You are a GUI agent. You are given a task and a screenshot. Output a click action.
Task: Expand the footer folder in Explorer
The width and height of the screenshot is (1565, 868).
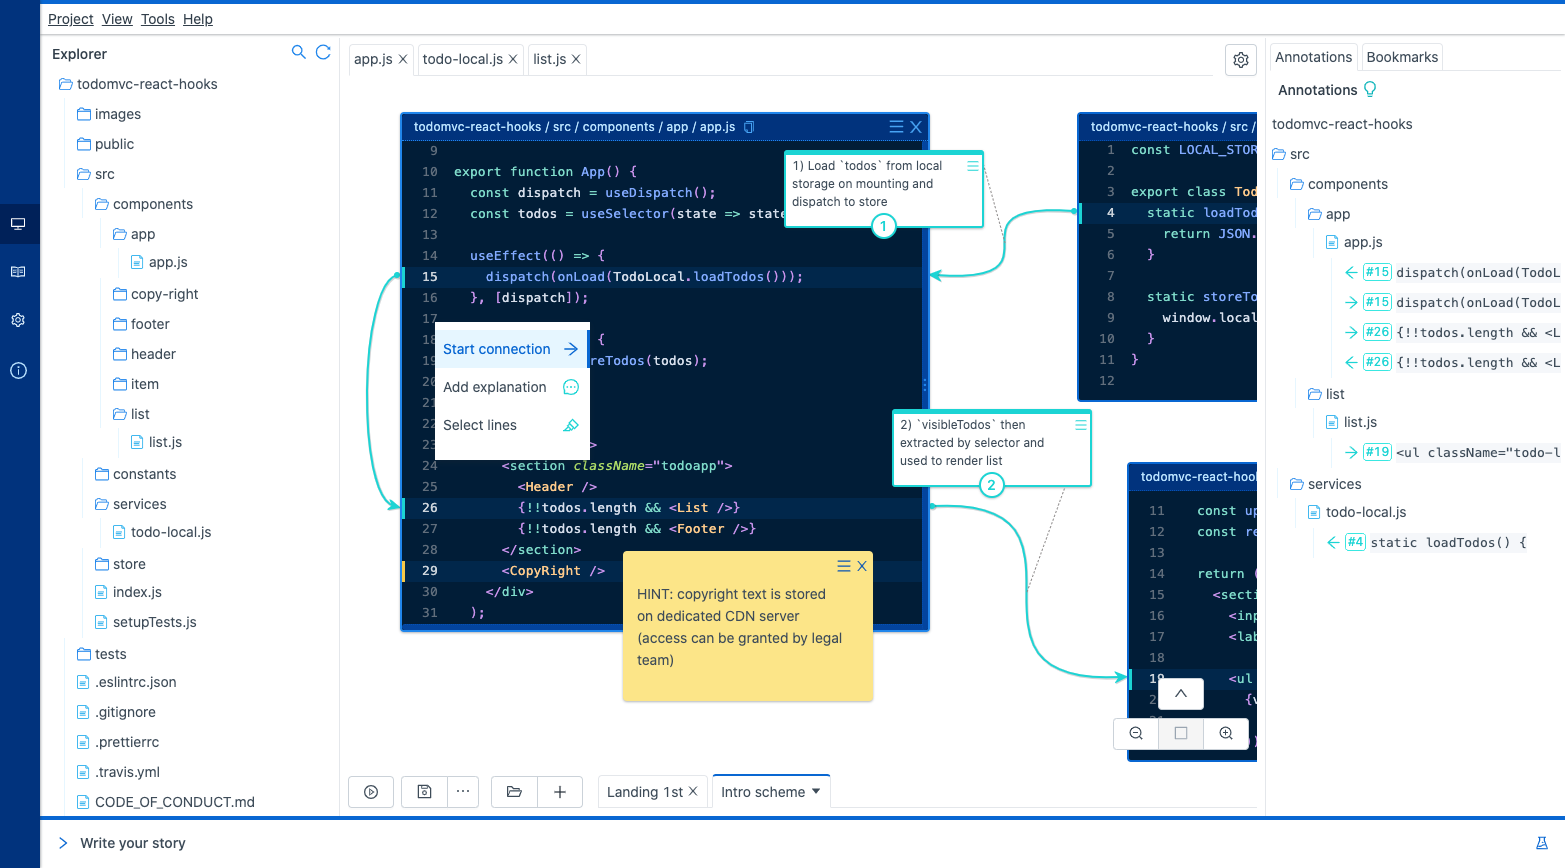[141, 324]
